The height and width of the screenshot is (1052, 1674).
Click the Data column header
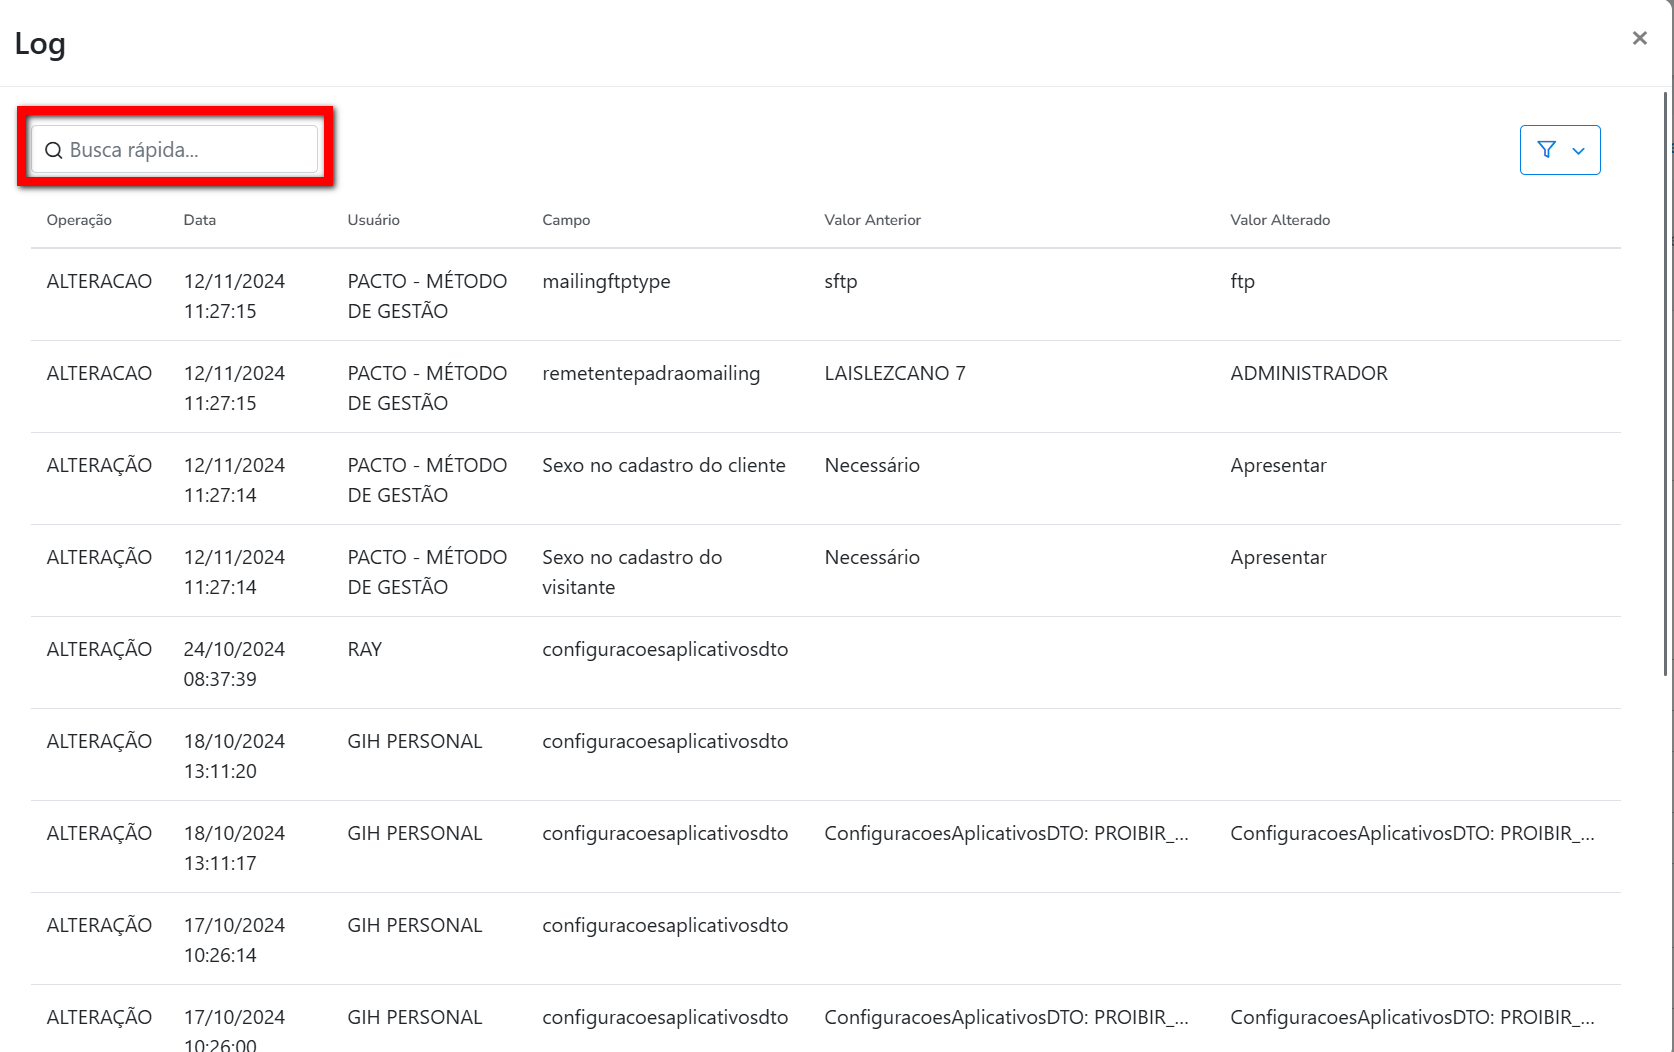coord(199,220)
